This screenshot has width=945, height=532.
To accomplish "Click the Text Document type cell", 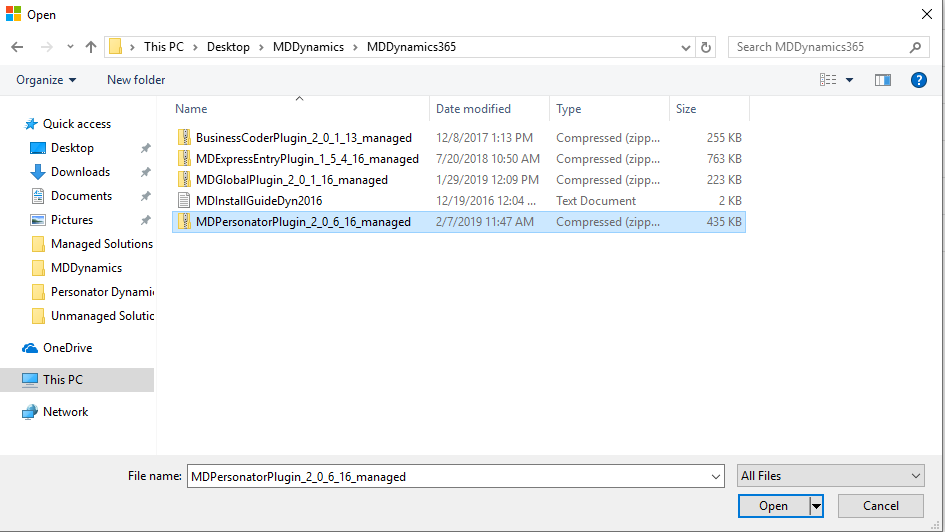I will [x=596, y=201].
